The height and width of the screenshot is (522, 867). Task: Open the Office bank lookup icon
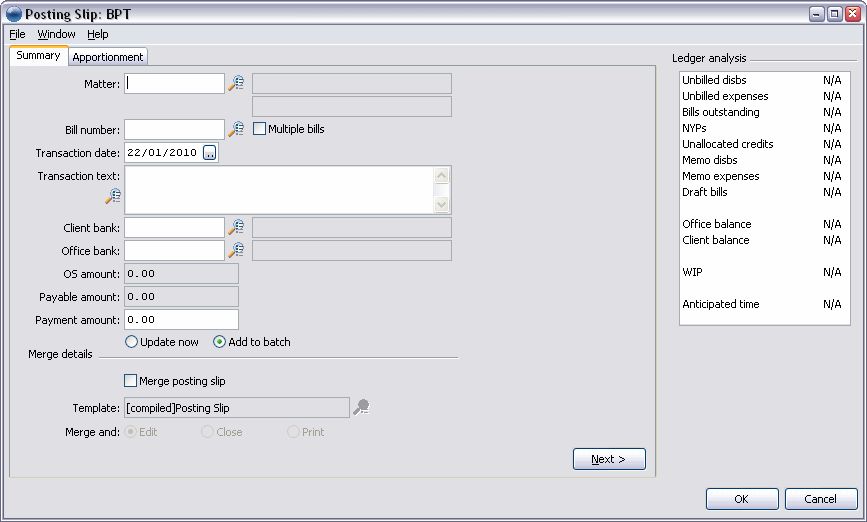tap(236, 250)
